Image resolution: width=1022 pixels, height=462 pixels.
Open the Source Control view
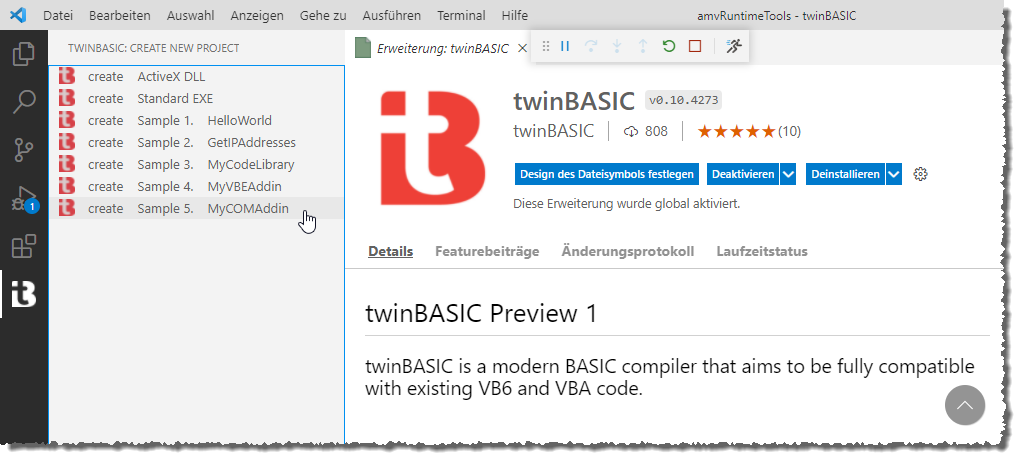(x=23, y=151)
